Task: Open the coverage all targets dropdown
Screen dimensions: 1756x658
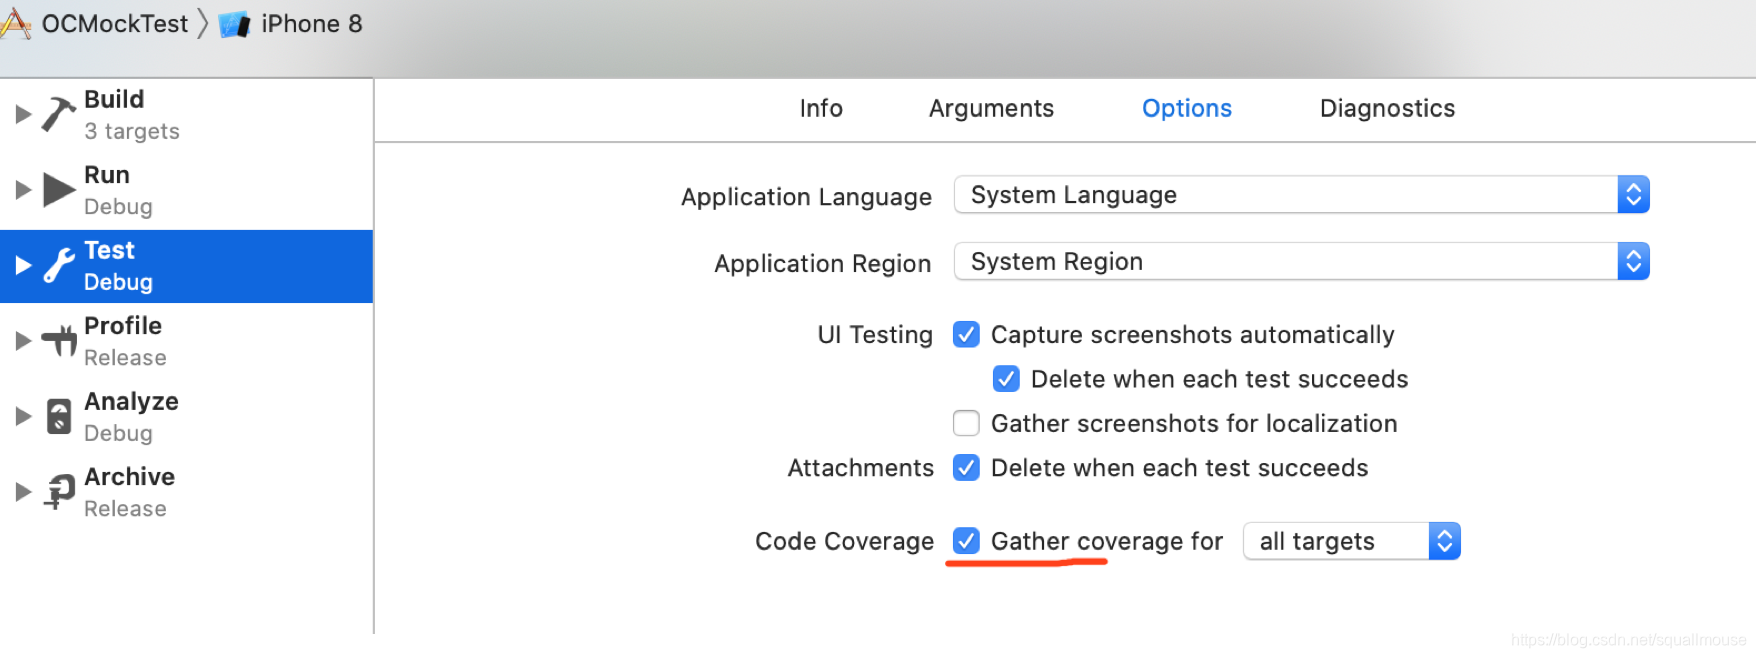Action: 1351,541
